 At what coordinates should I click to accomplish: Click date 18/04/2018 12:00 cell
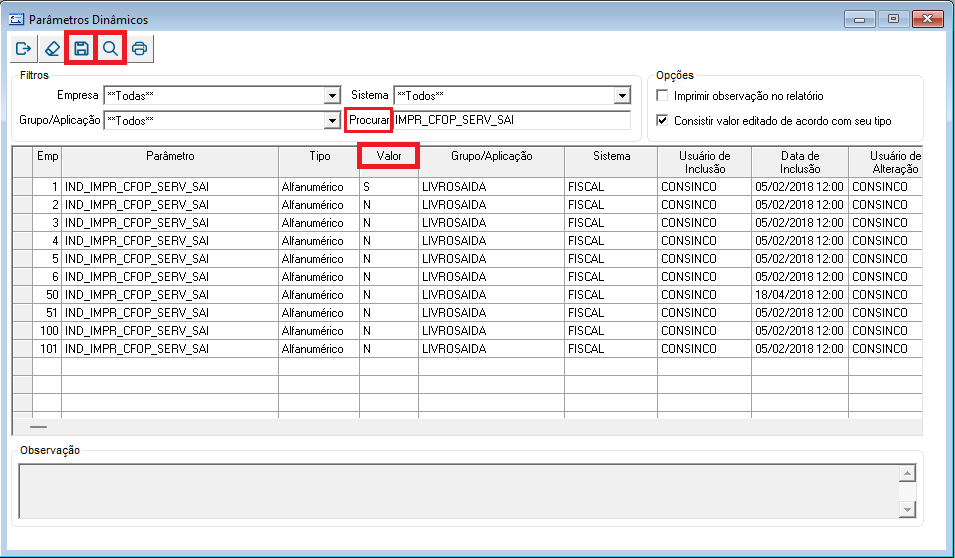pyautogui.click(x=800, y=295)
